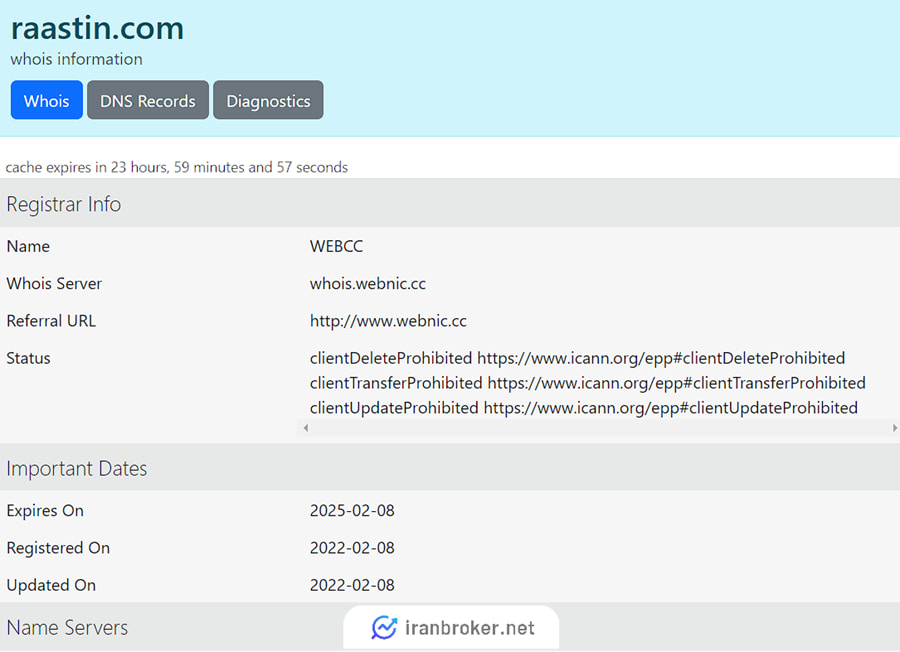Open the Whois tab
The height and width of the screenshot is (652, 900).
46,100
